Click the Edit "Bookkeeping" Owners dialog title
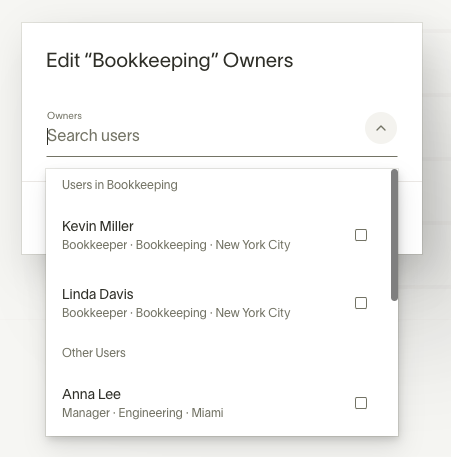 coord(170,61)
